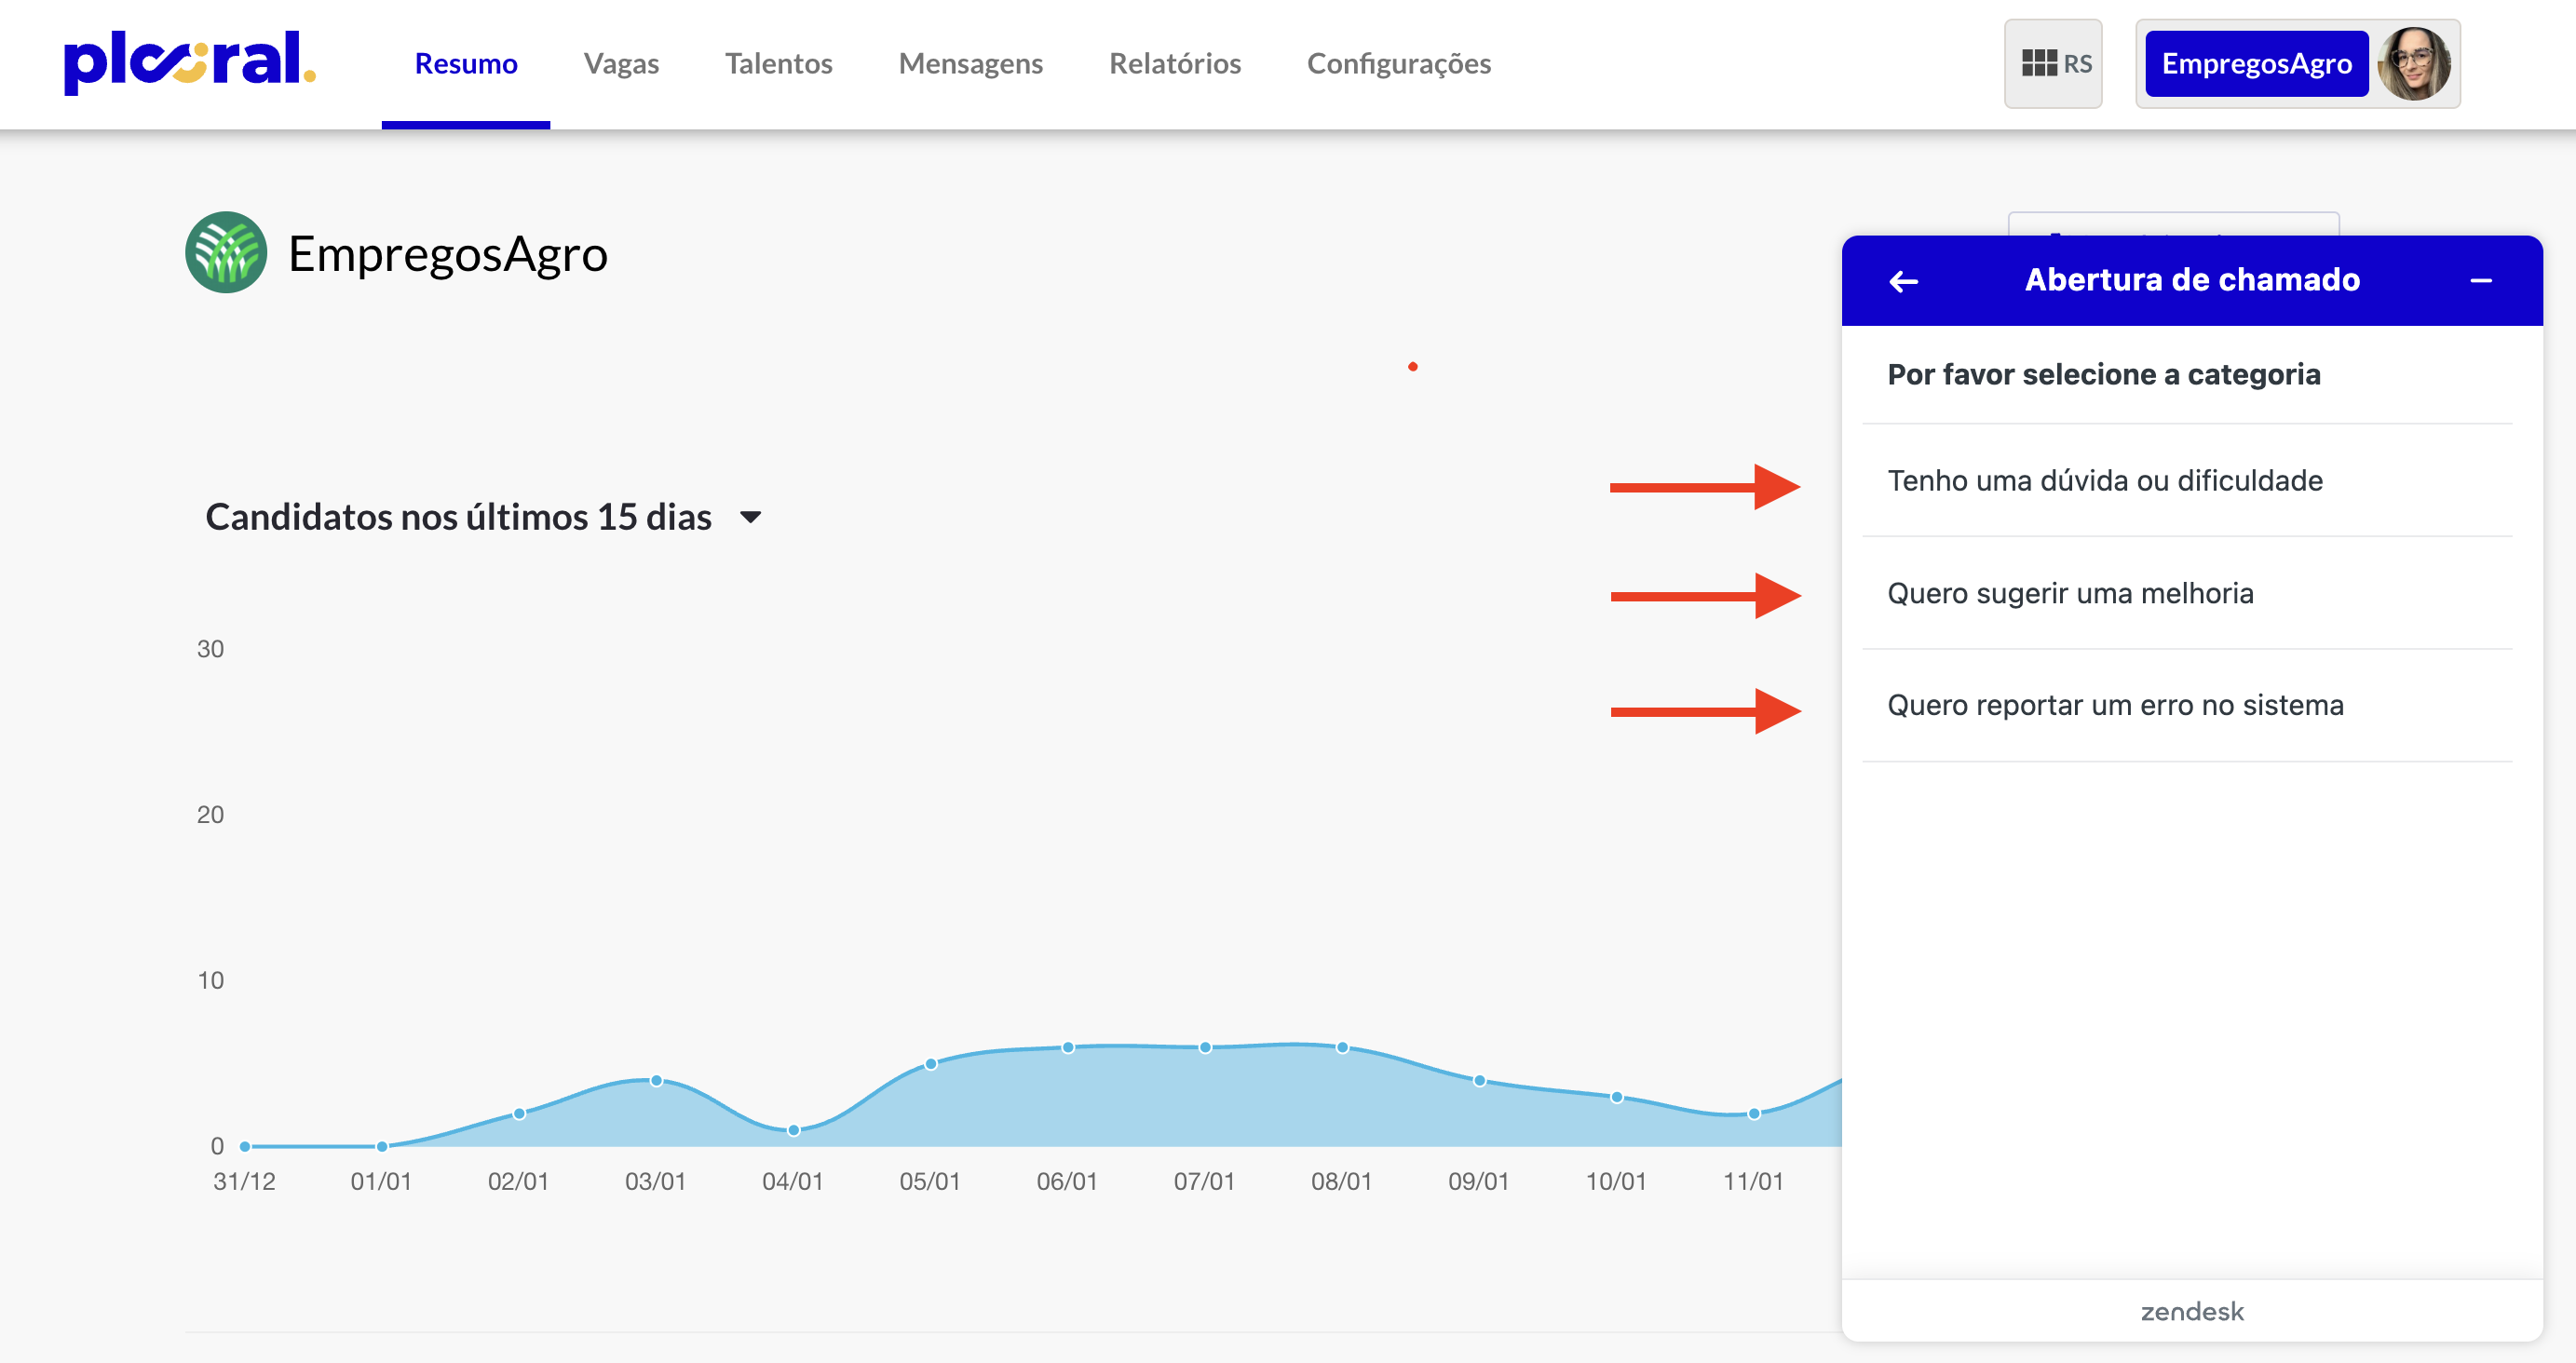Screen dimensions: 2576x1363
Task: Click the Plooral logo
Action: 189,62
